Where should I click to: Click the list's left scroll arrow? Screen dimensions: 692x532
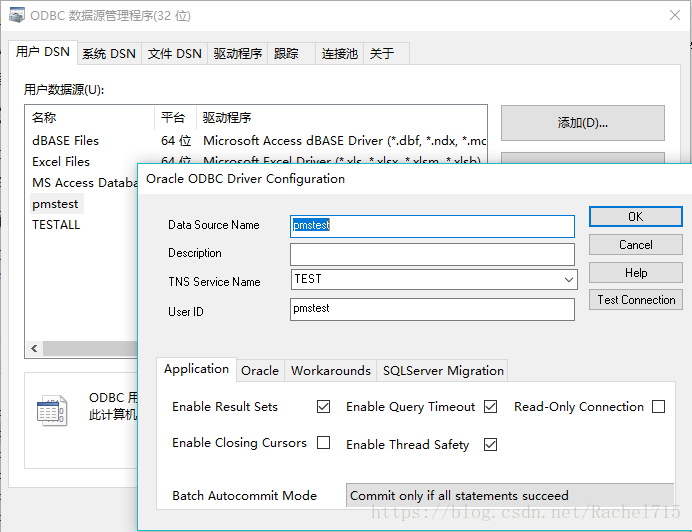pyautogui.click(x=34, y=348)
